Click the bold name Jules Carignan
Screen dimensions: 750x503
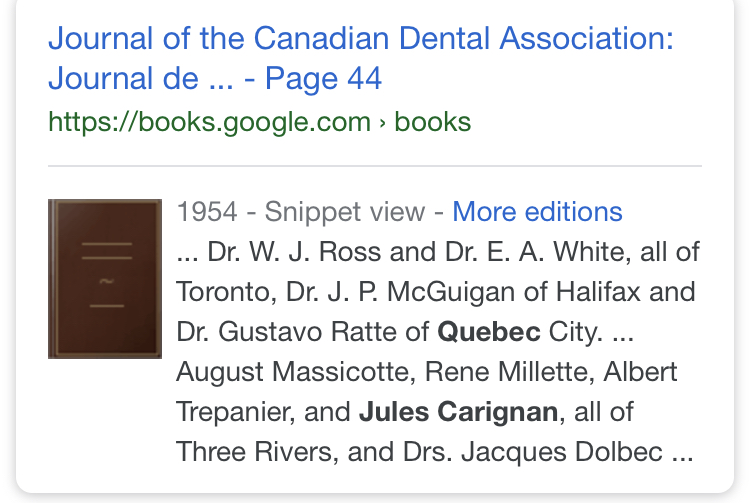[459, 412]
